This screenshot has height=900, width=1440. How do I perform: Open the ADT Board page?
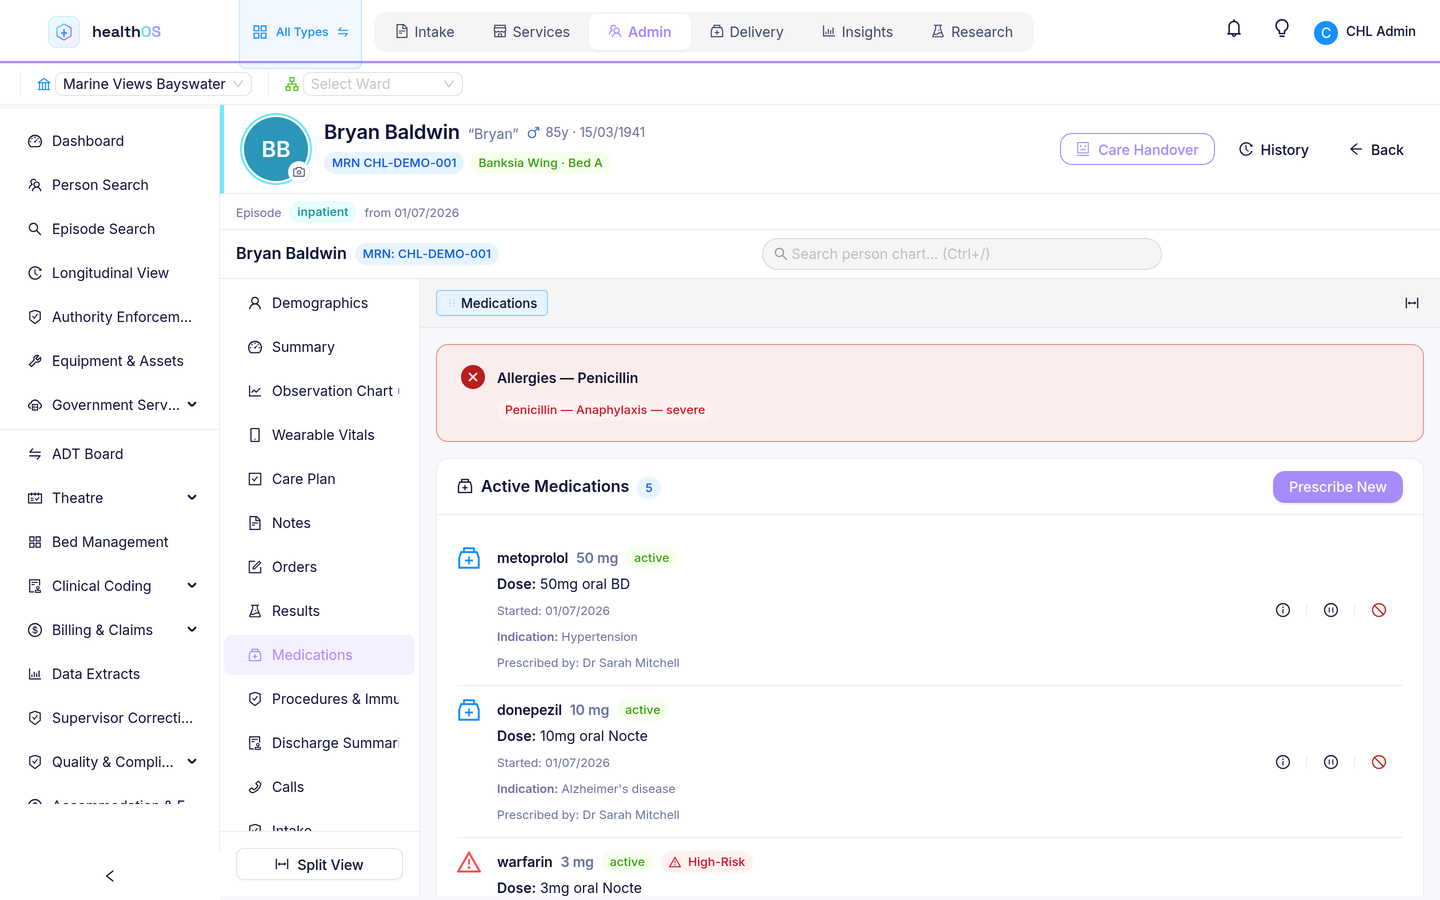(x=110, y=454)
